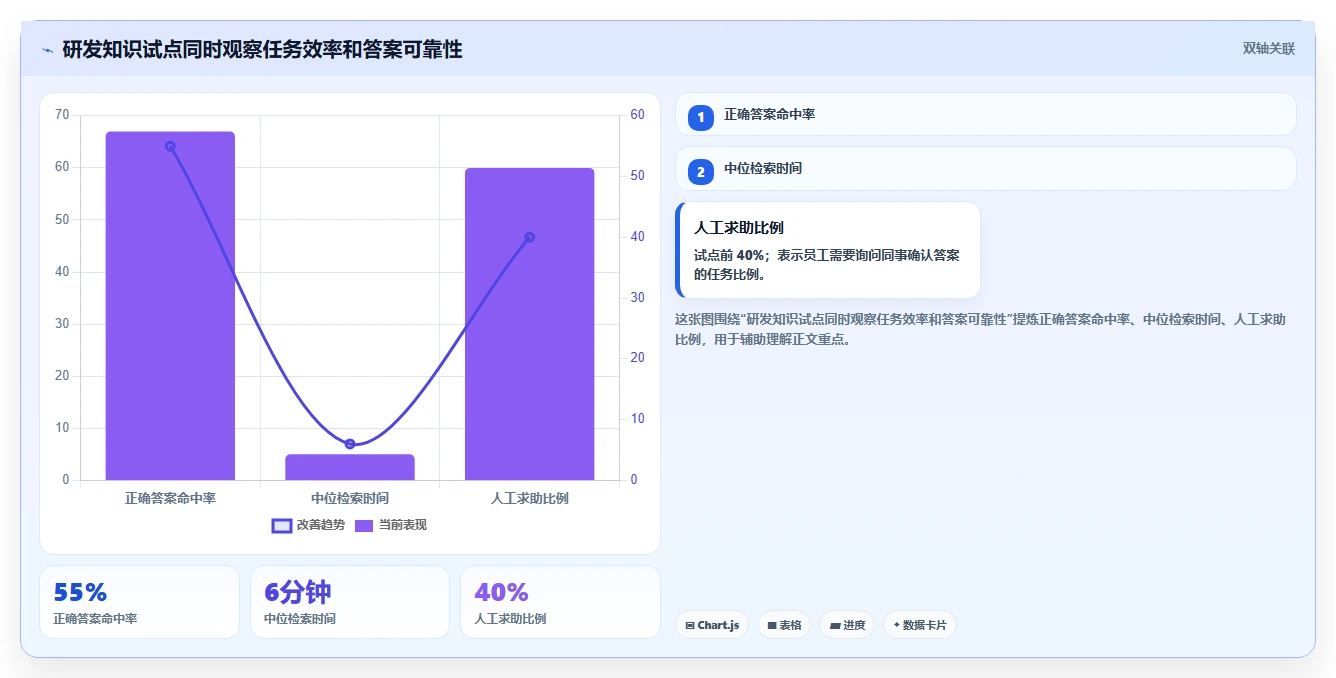The image size is (1336, 678).
Task: Click the number 2 badge
Action: (x=701, y=172)
